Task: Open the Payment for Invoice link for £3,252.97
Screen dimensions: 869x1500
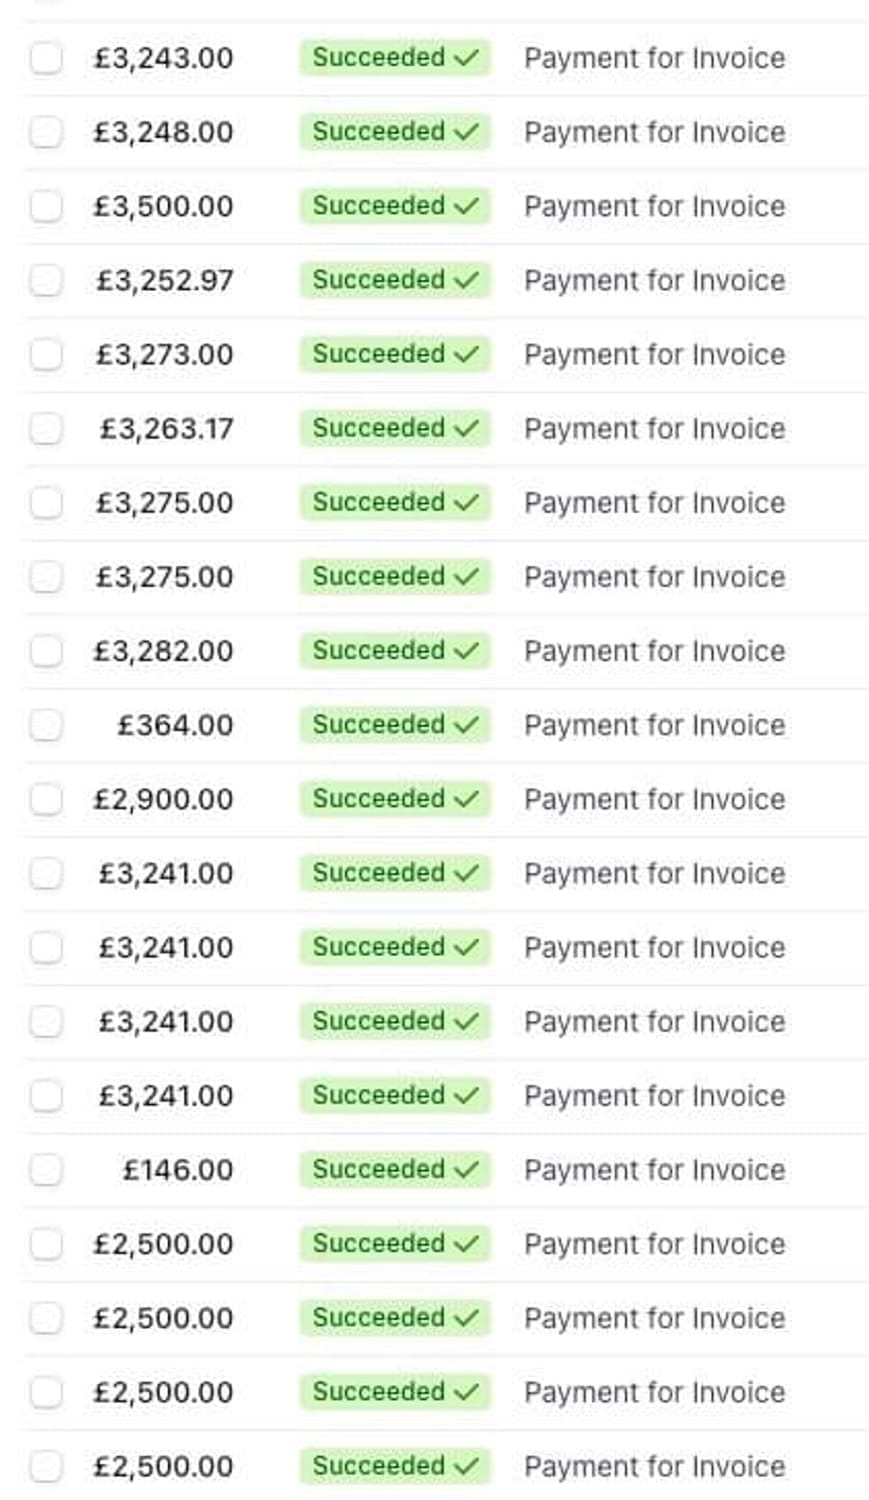Action: pyautogui.click(x=654, y=280)
